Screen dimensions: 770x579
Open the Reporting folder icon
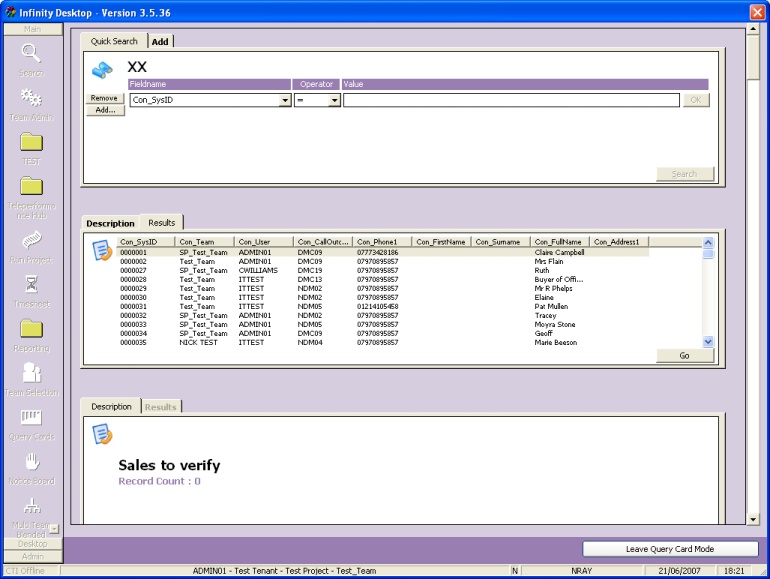(x=31, y=329)
